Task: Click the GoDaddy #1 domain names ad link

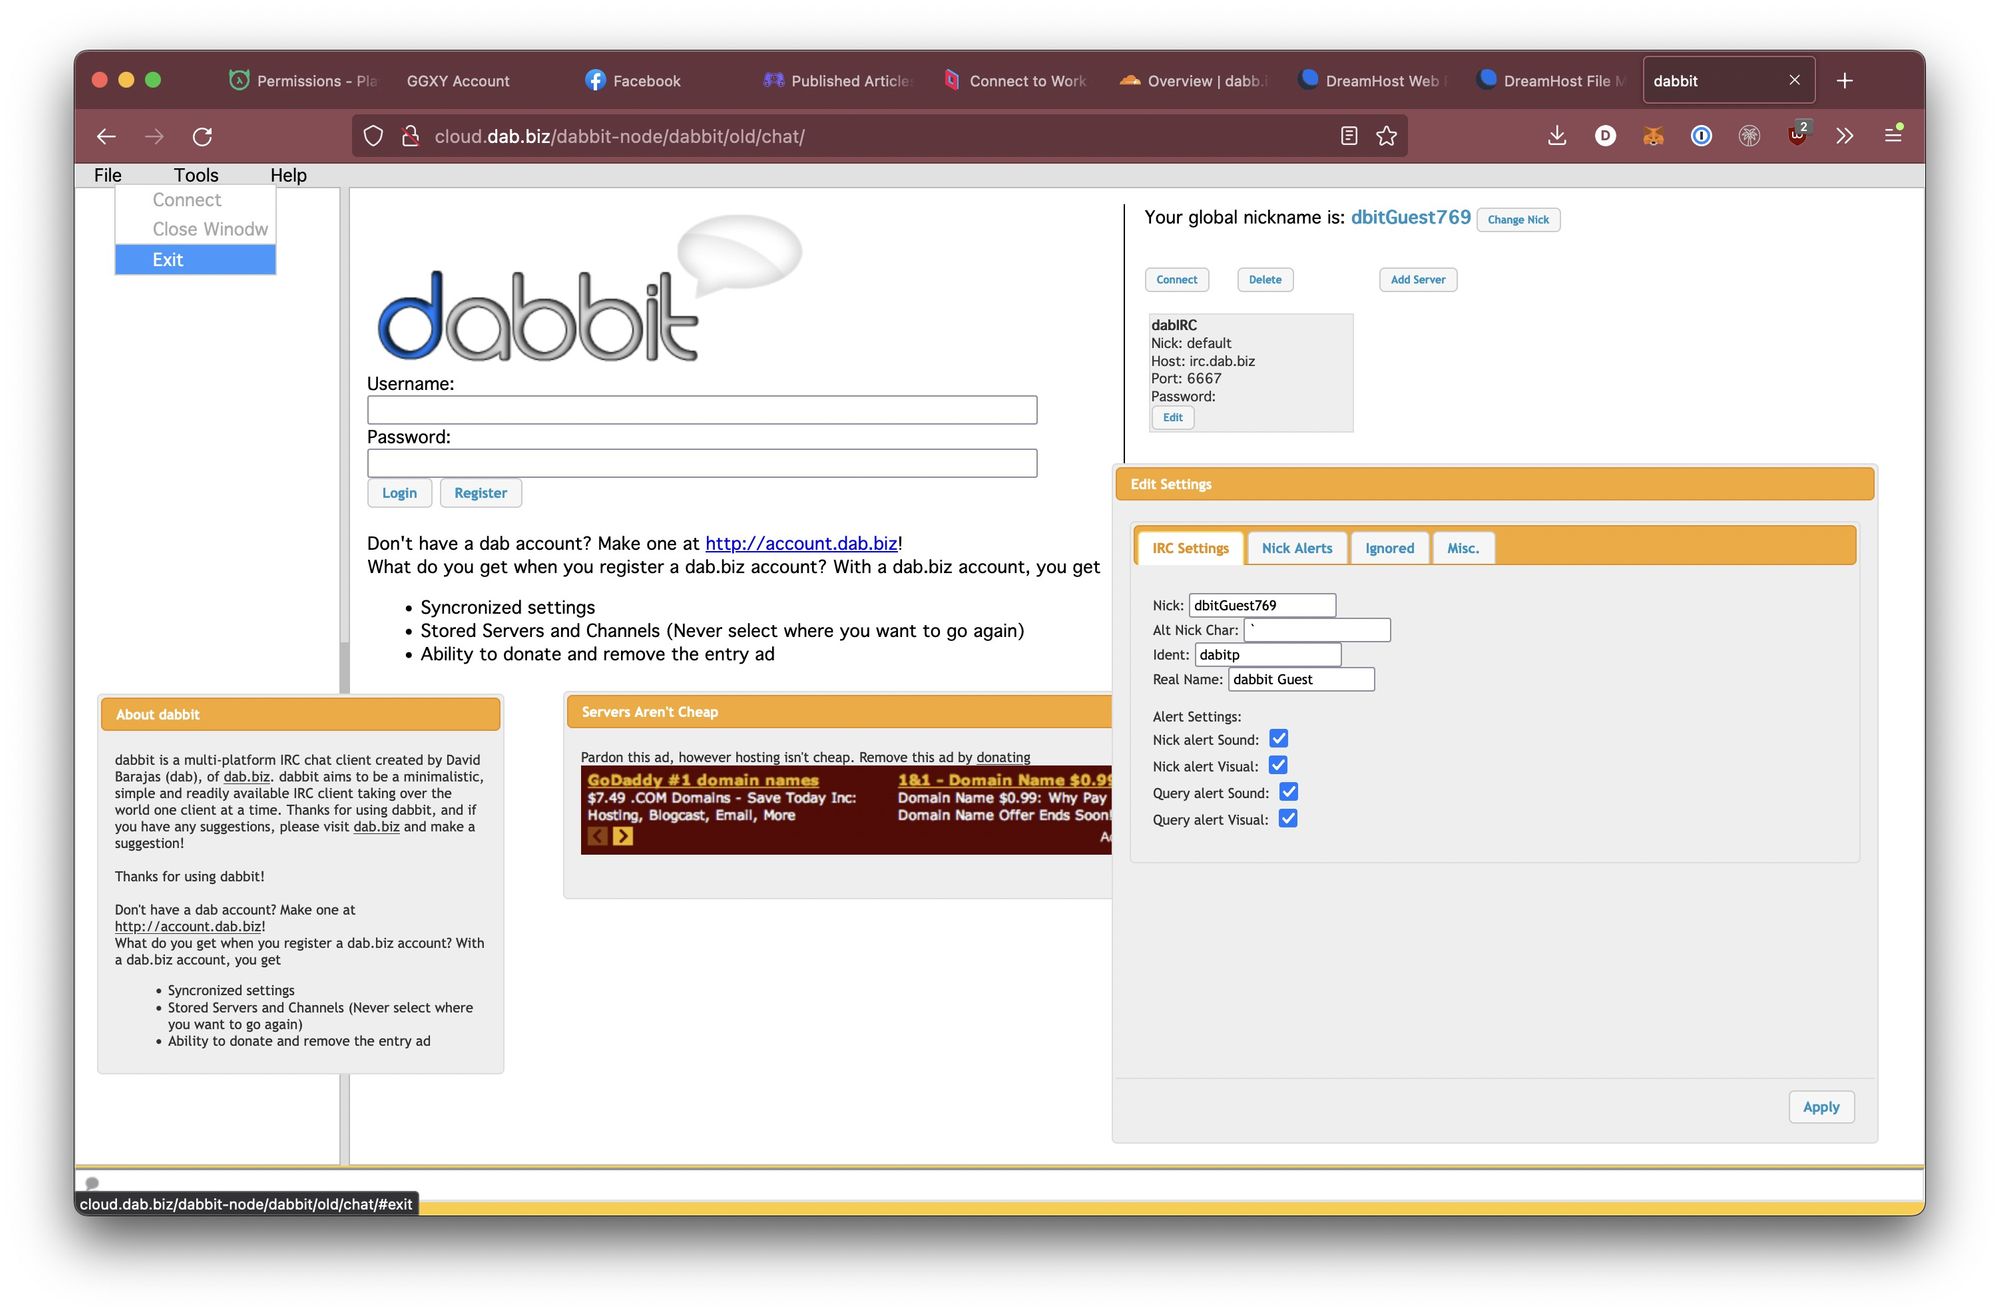Action: point(702,780)
